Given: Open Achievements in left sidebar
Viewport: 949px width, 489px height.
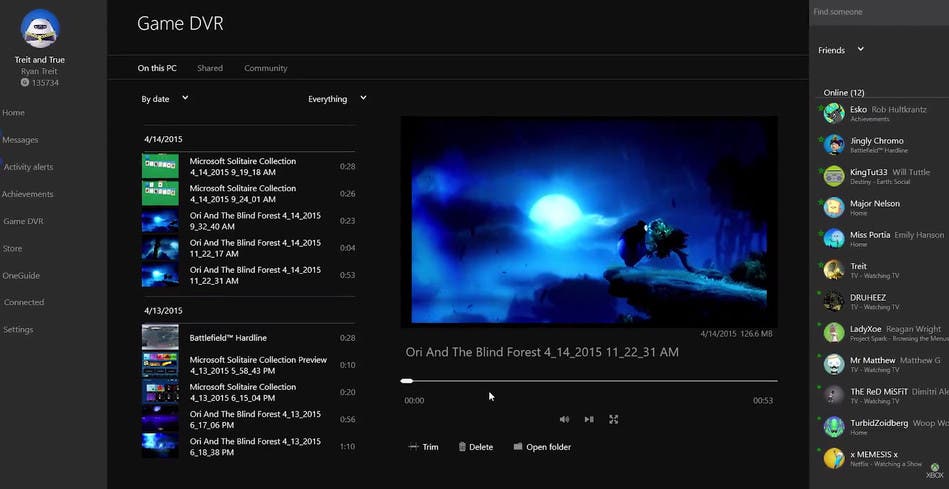Looking at the screenshot, I should pos(27,194).
